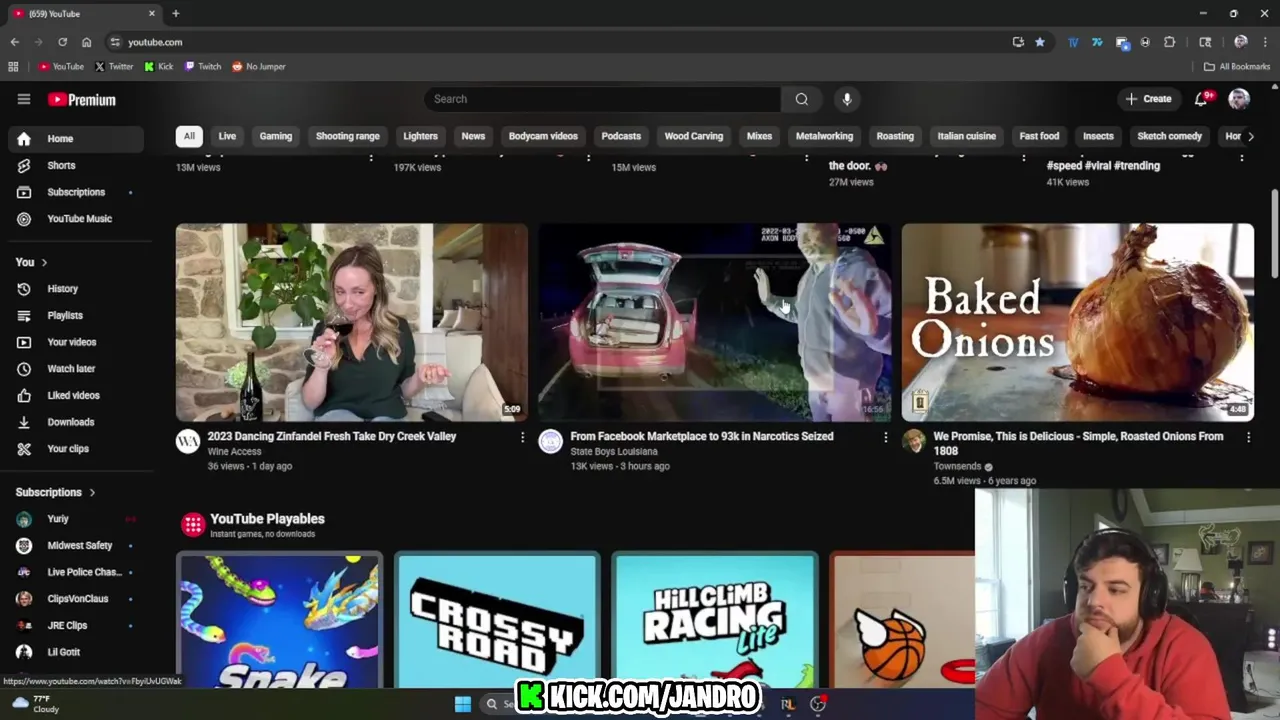The image size is (1280, 720).
Task: Click the Create button
Action: coord(1148,99)
